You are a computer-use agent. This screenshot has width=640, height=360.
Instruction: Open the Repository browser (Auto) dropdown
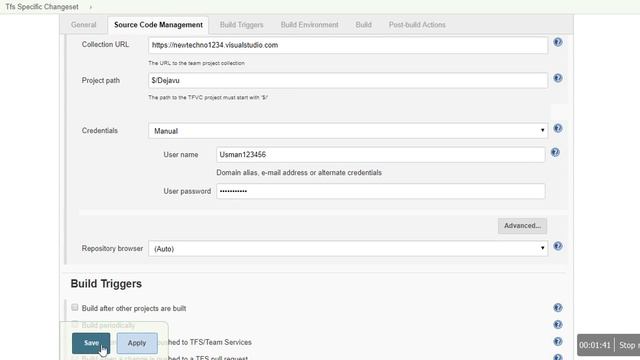(x=348, y=249)
